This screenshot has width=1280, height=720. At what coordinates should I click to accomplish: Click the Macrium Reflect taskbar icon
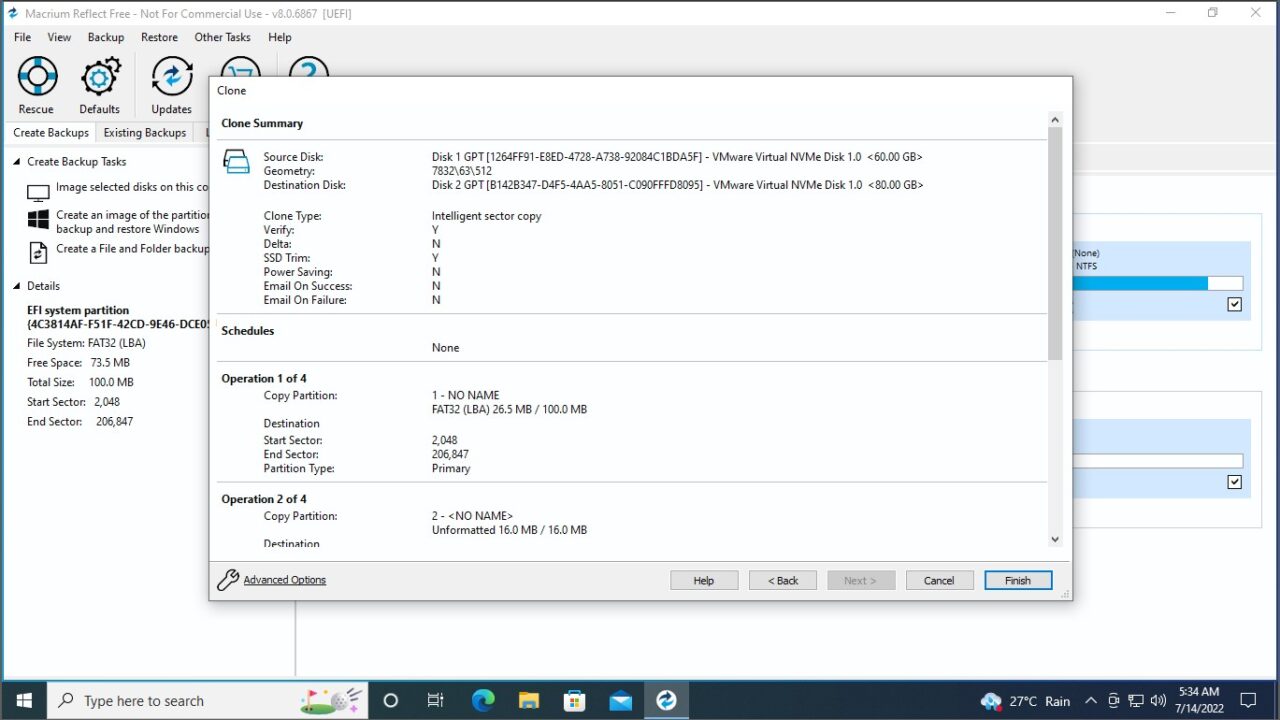(x=666, y=700)
